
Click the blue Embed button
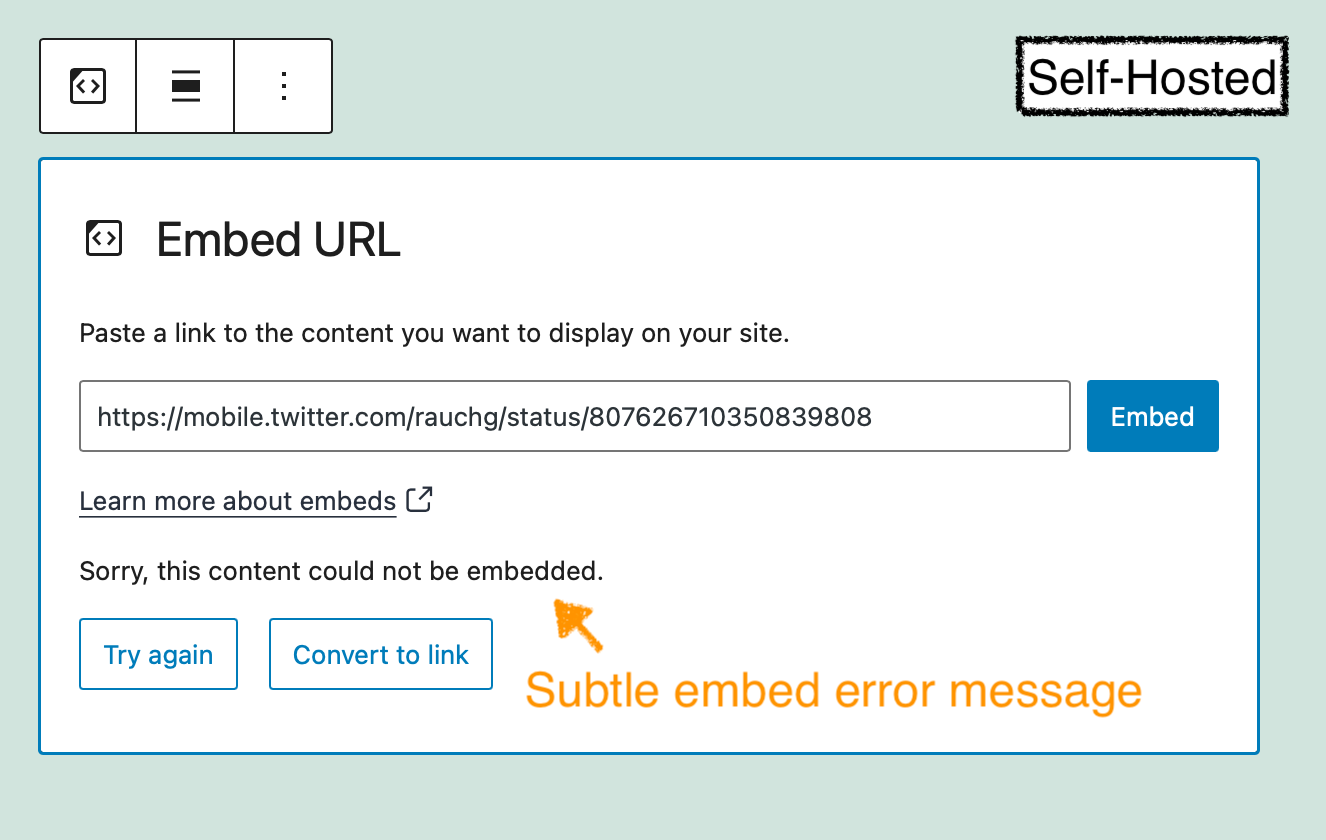click(1152, 416)
